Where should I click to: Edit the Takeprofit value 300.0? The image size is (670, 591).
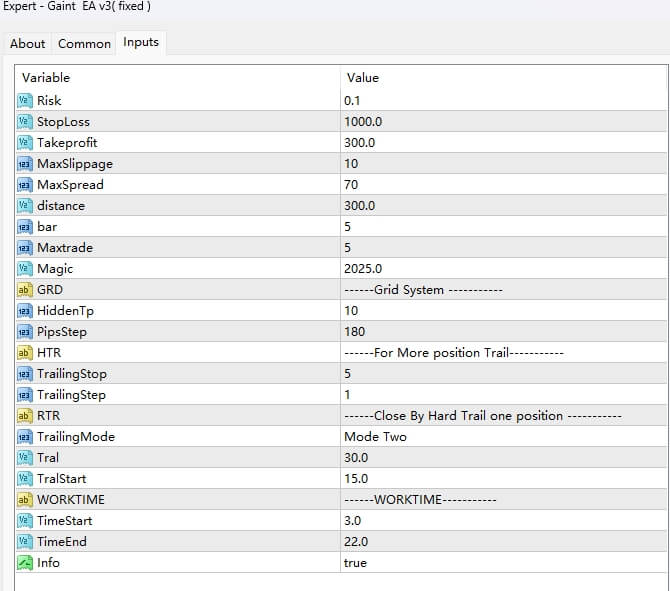point(360,142)
